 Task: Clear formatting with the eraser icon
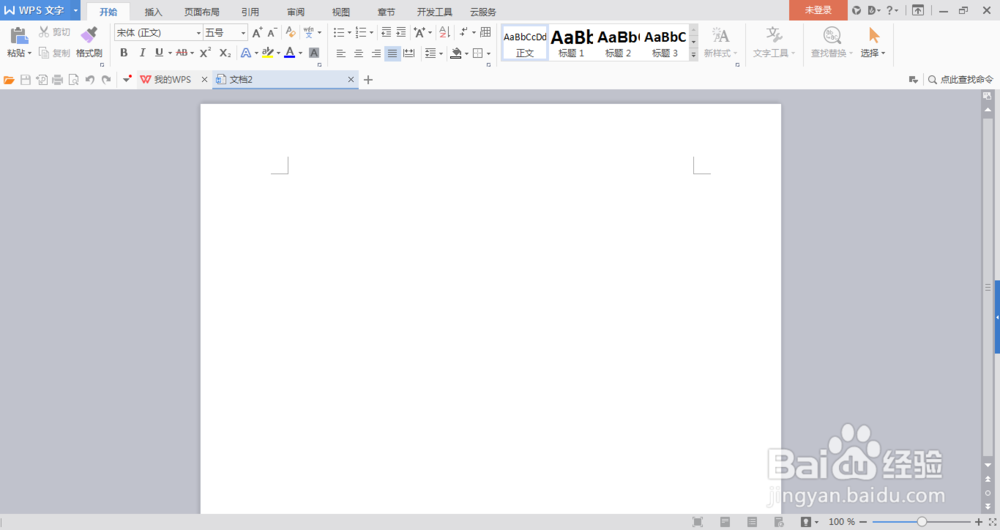[290, 32]
